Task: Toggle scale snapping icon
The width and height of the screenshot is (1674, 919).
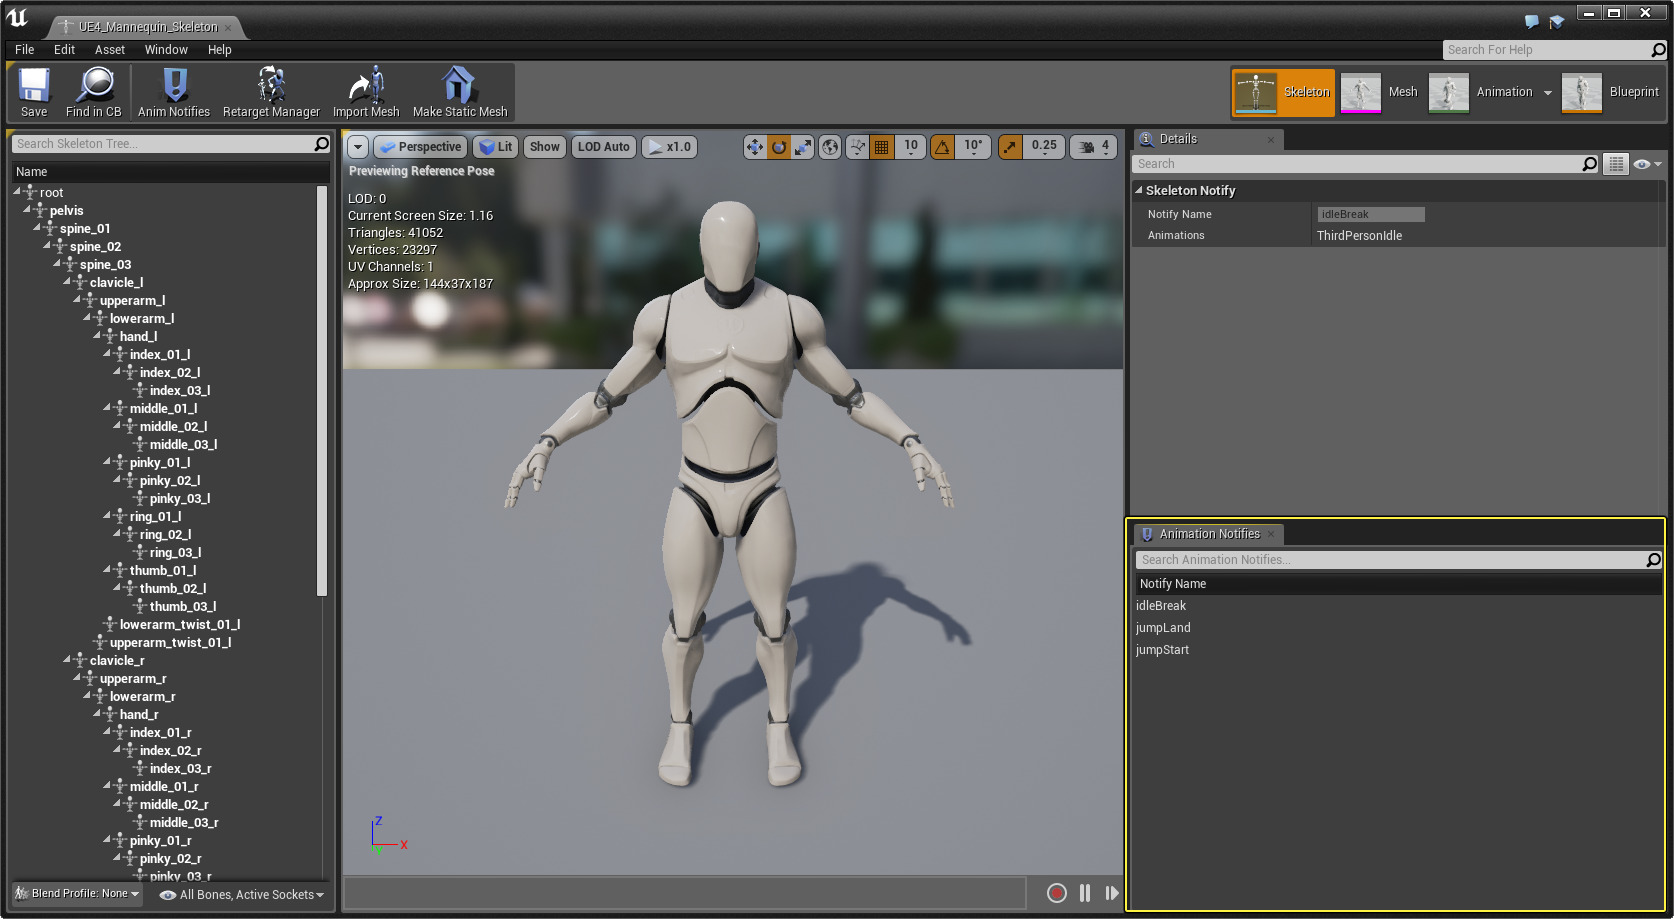Action: pos(1010,147)
